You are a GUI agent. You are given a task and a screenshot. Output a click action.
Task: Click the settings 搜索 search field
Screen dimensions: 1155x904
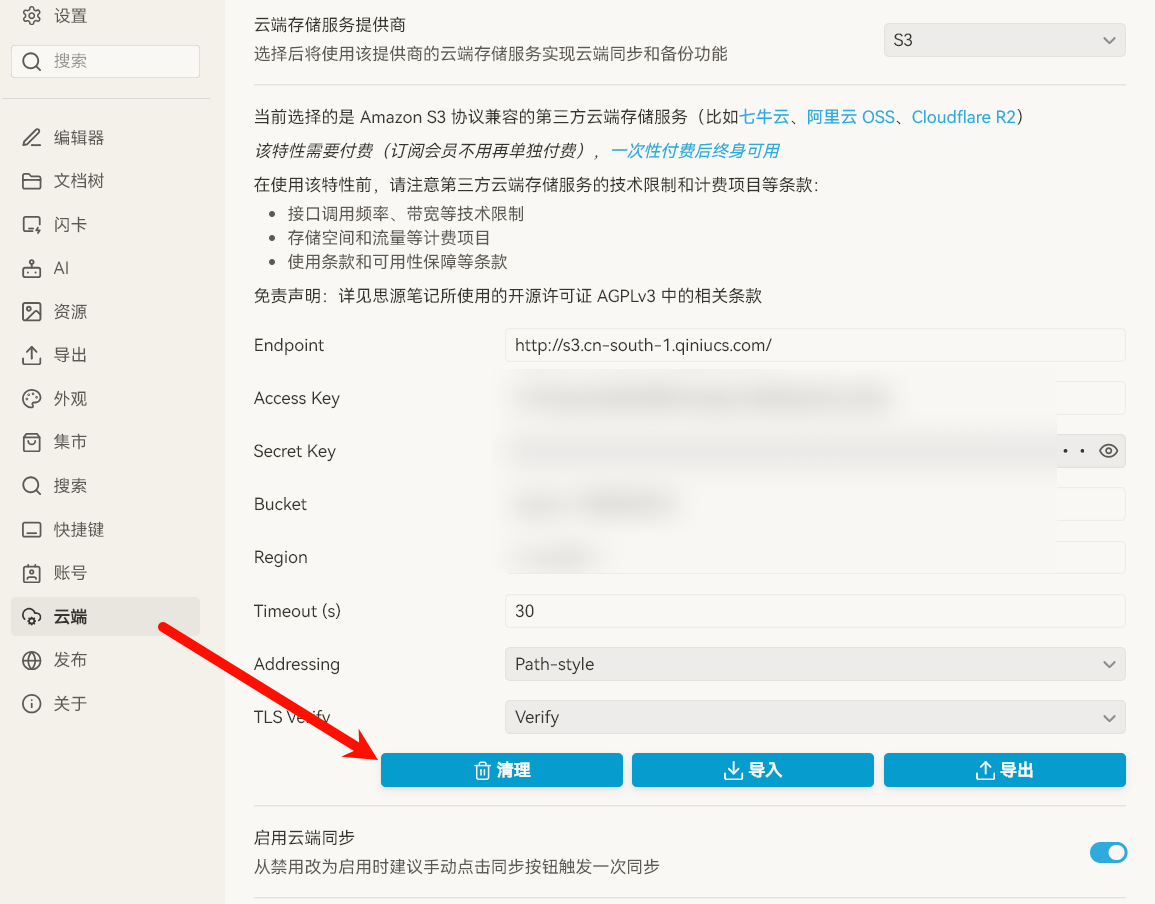pyautogui.click(x=105, y=61)
